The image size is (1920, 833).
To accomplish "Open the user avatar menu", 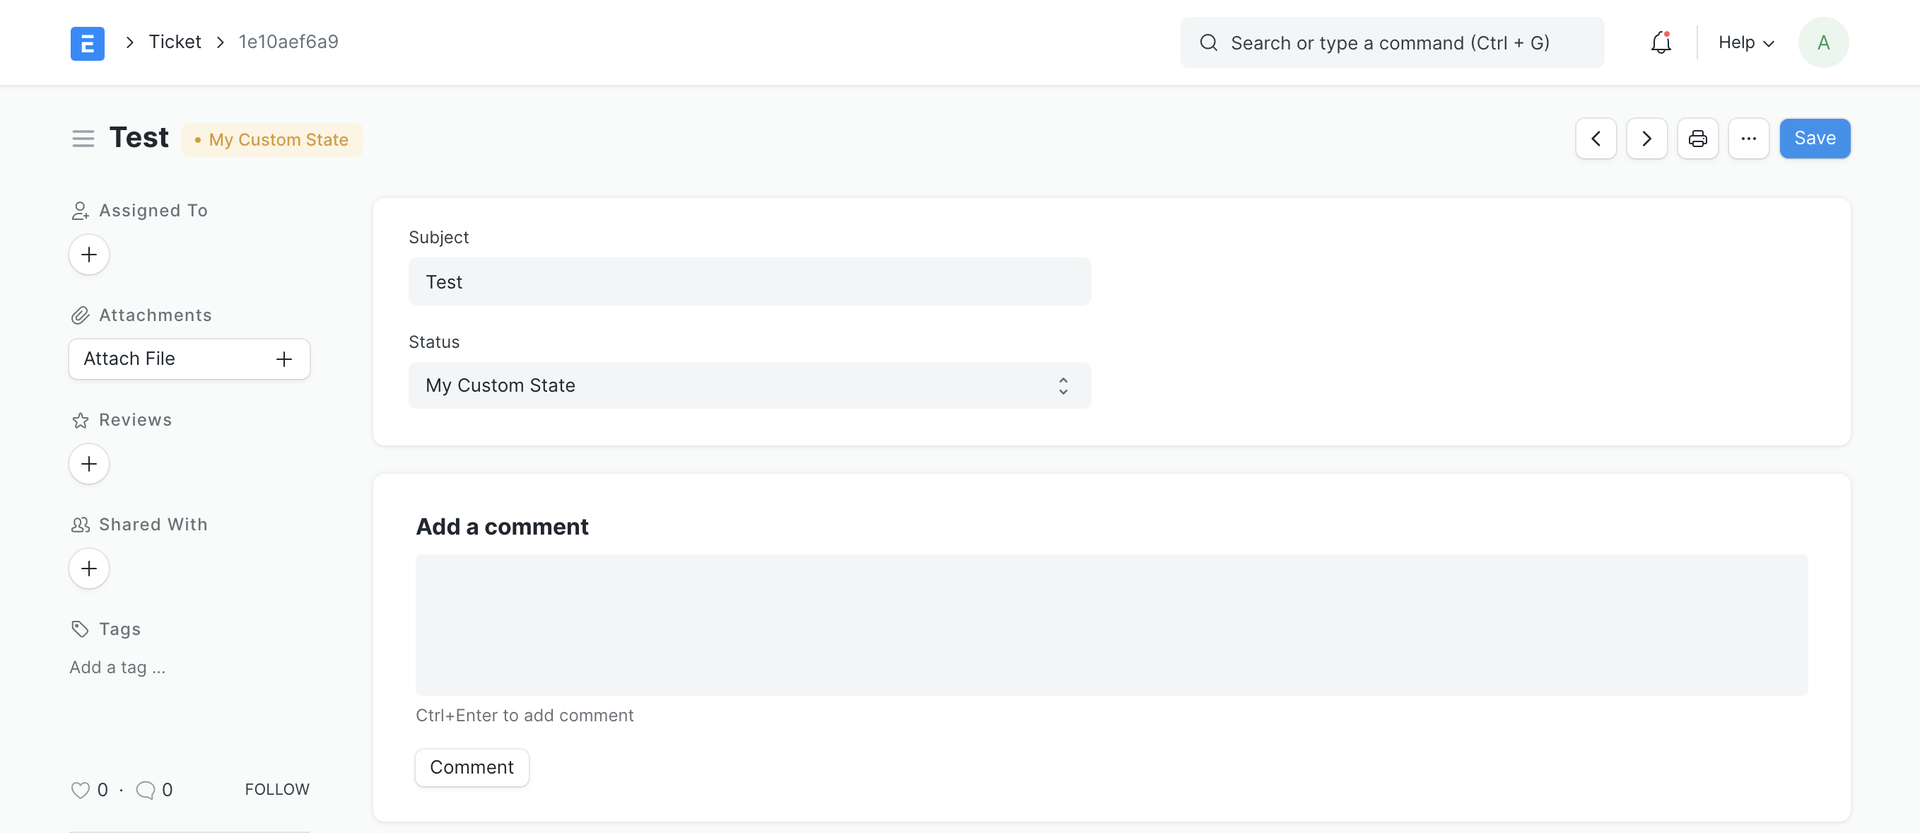I will (x=1823, y=43).
